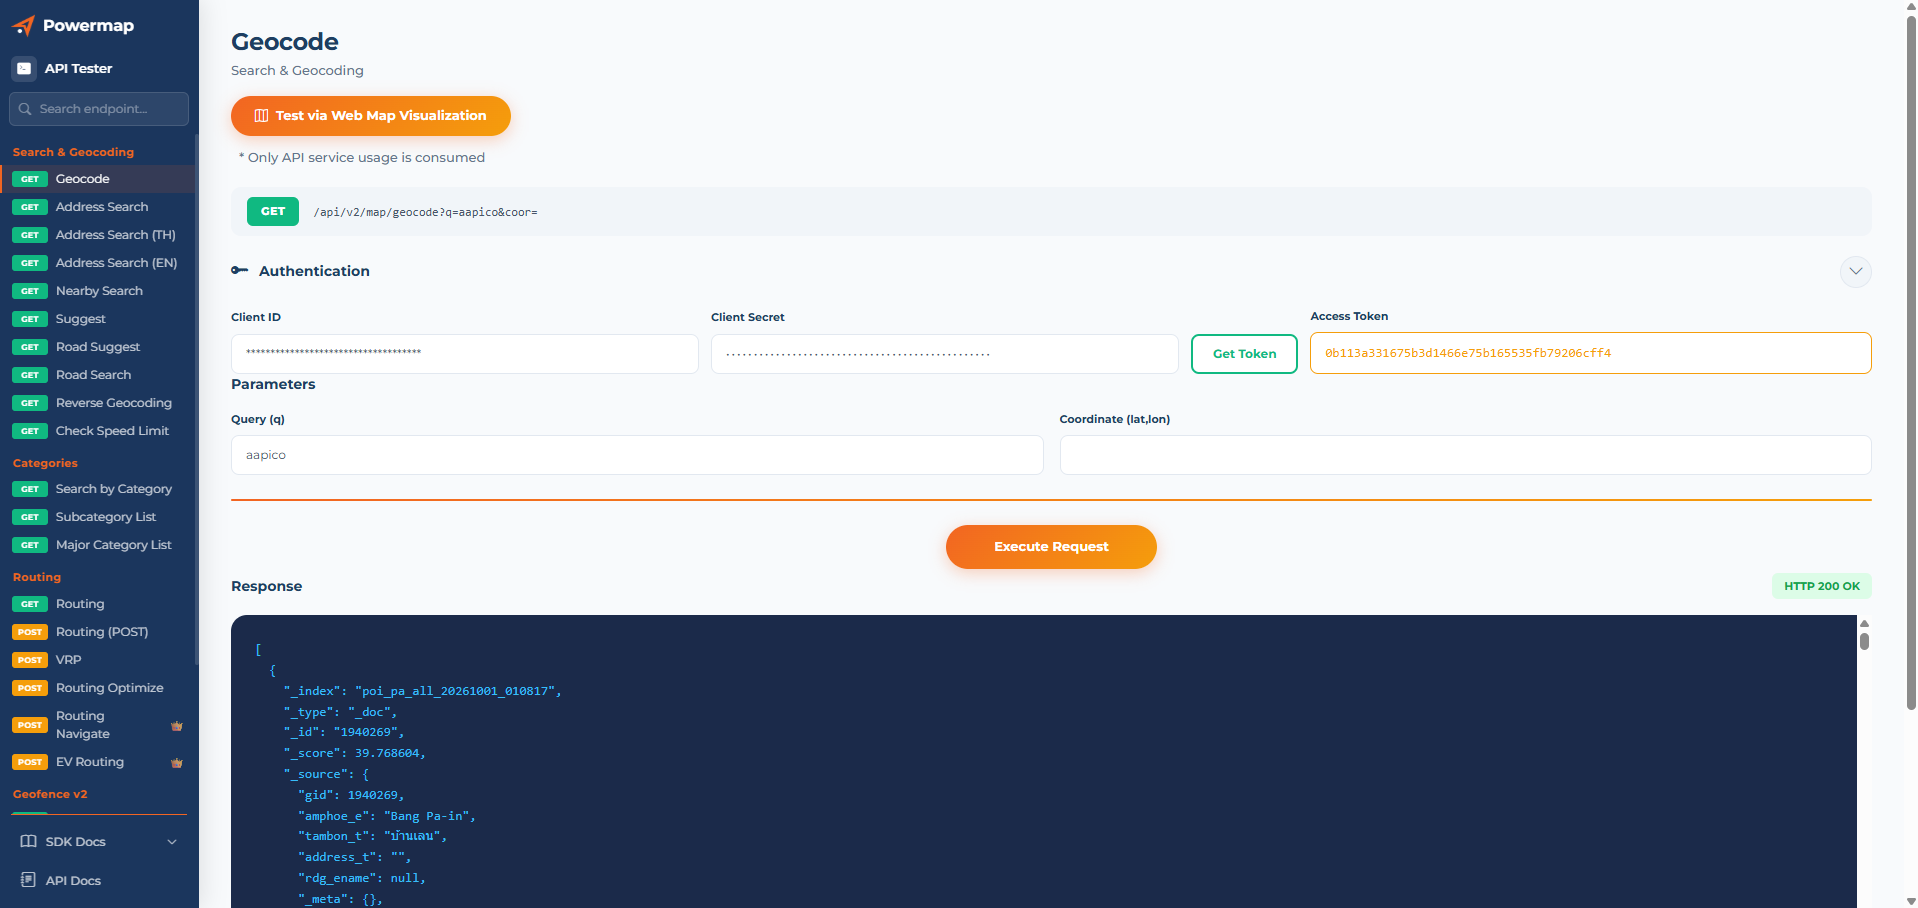Screen dimensions: 1918x908
Task: Click the API Tester header link
Action: (78, 69)
